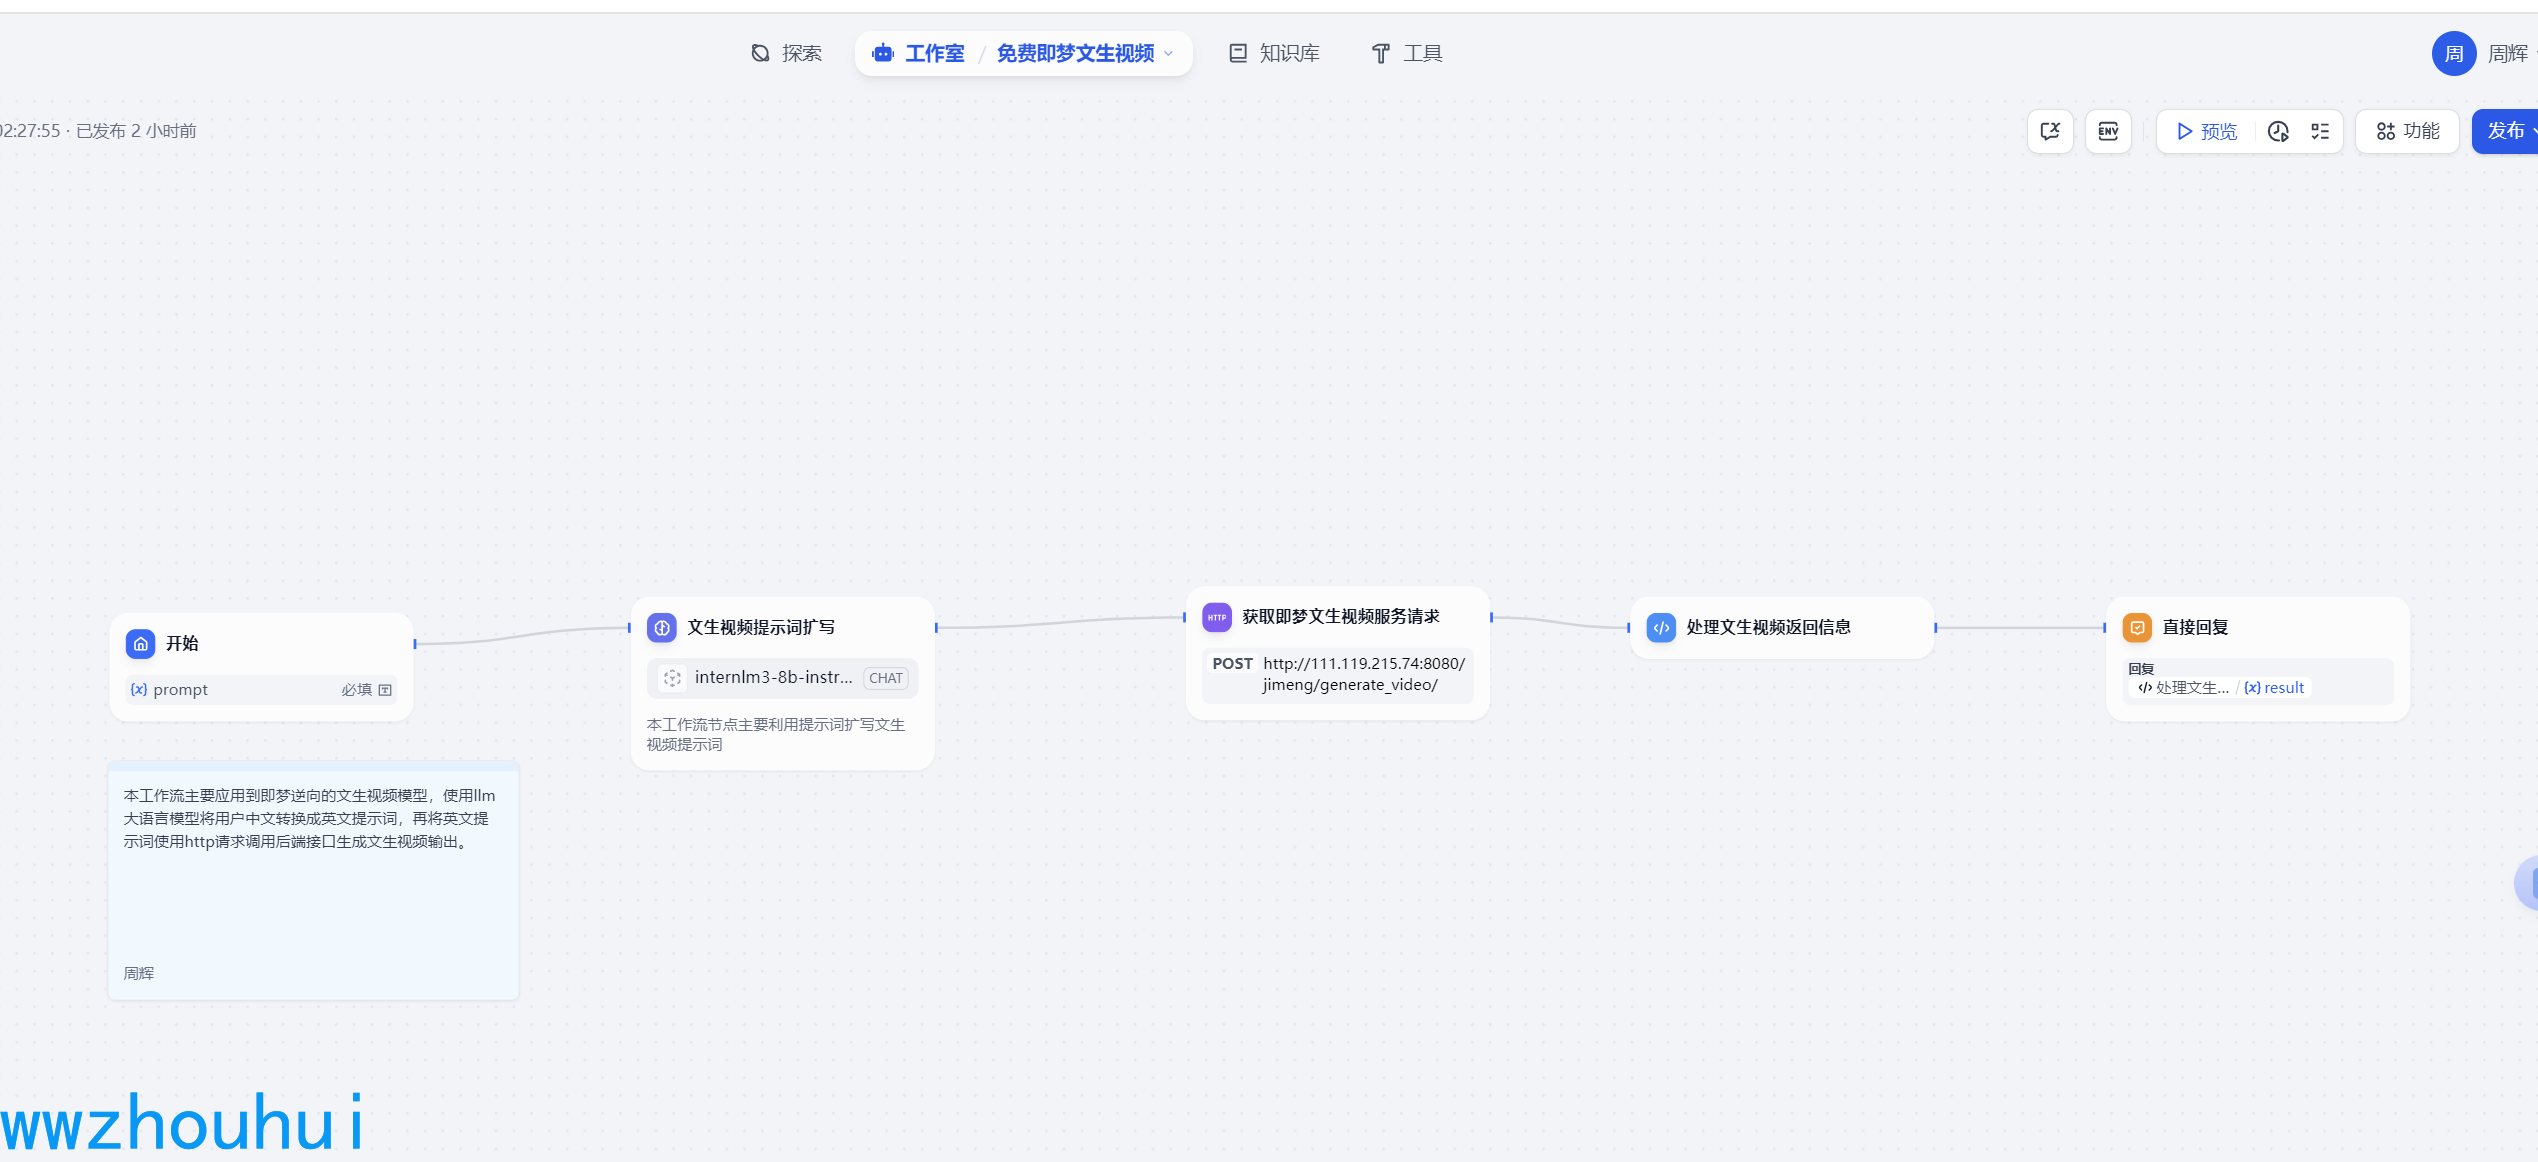This screenshot has height=1162, width=2538.
Task: Click the direct reply node icon
Action: [2137, 627]
